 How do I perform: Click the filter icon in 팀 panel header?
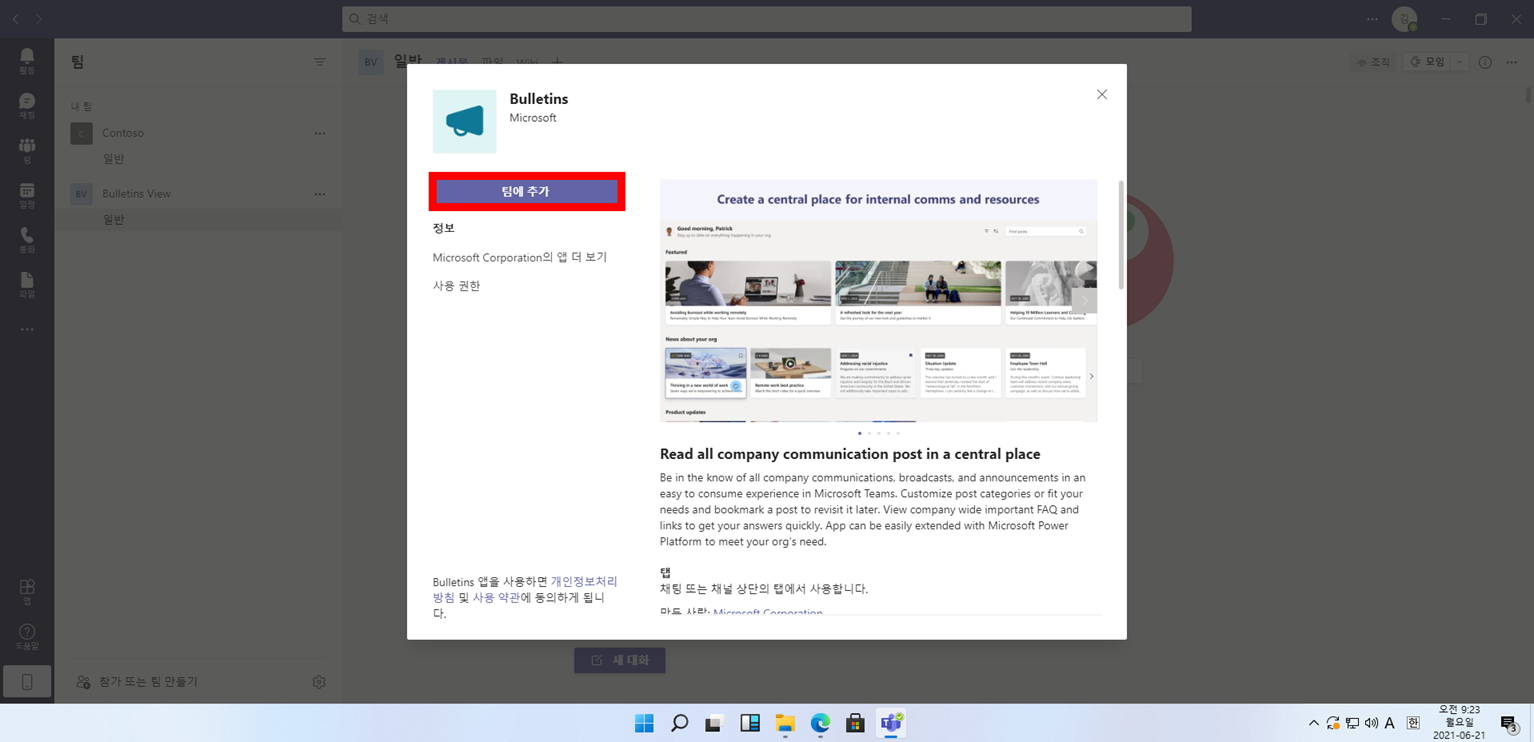[x=320, y=62]
